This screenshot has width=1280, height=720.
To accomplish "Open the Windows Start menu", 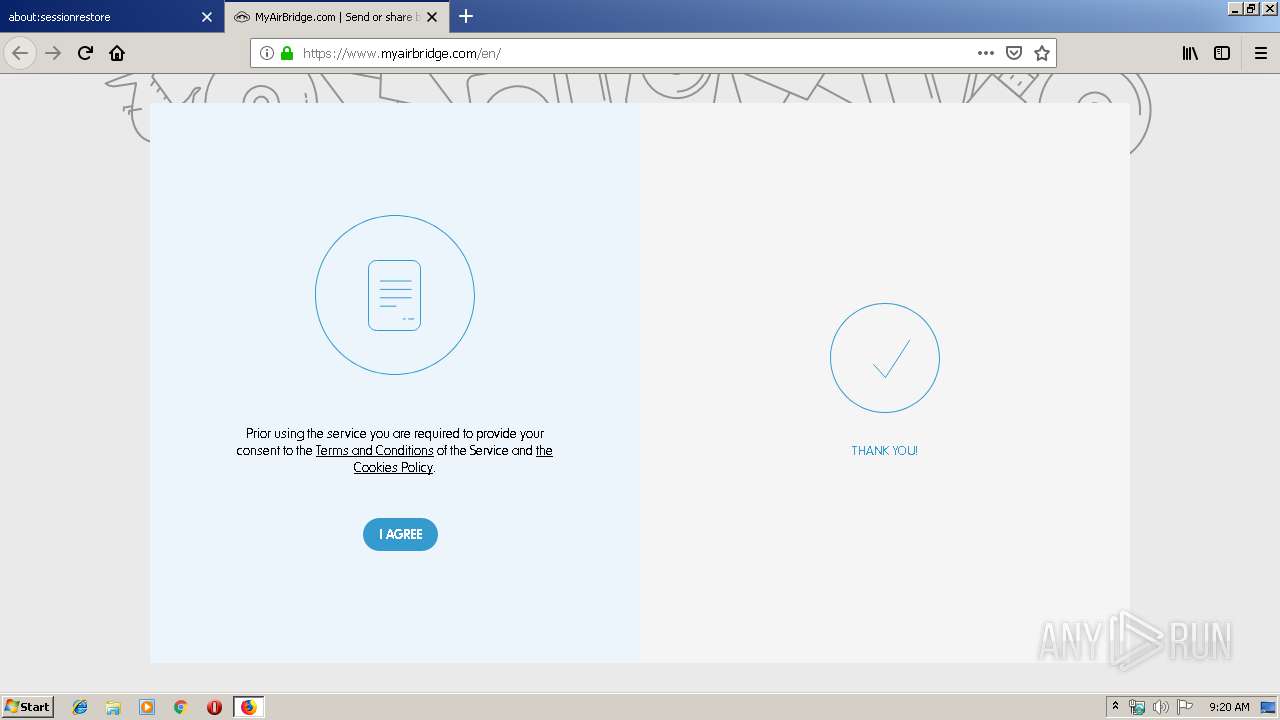I will point(28,707).
